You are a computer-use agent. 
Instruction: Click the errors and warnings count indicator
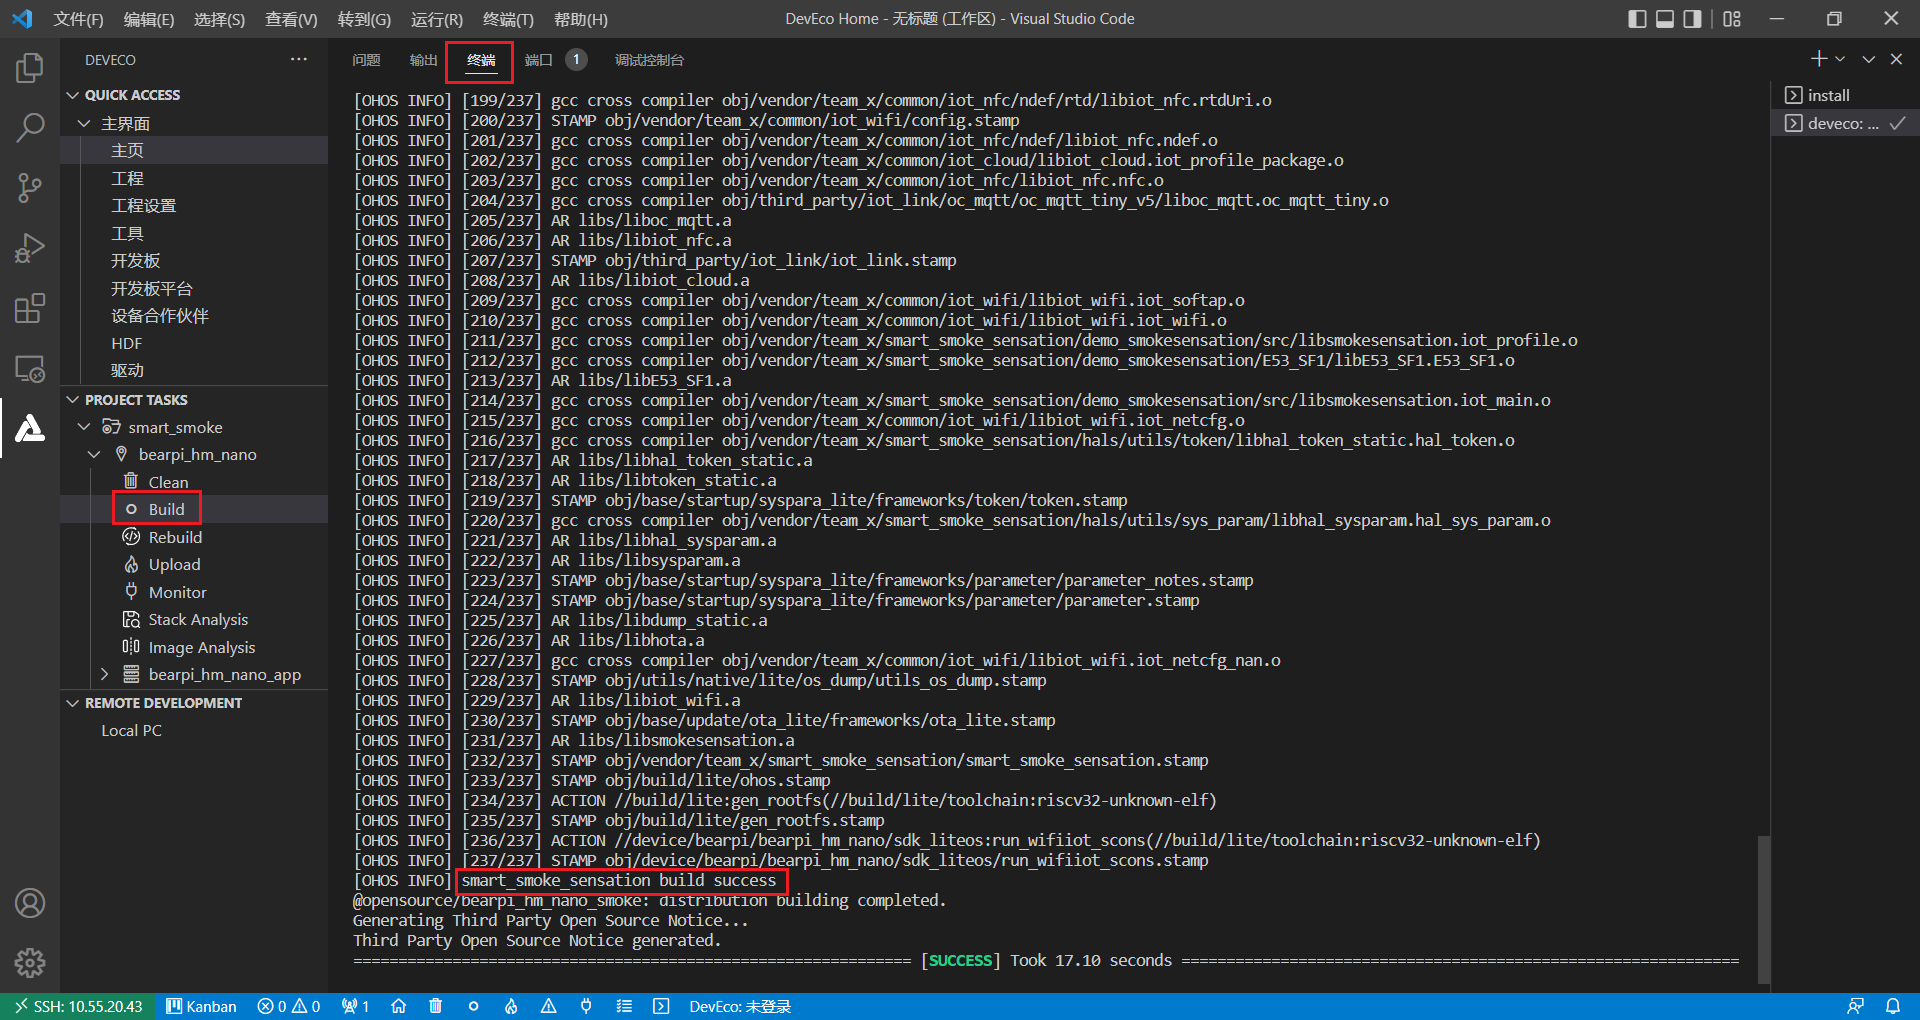tap(289, 1006)
